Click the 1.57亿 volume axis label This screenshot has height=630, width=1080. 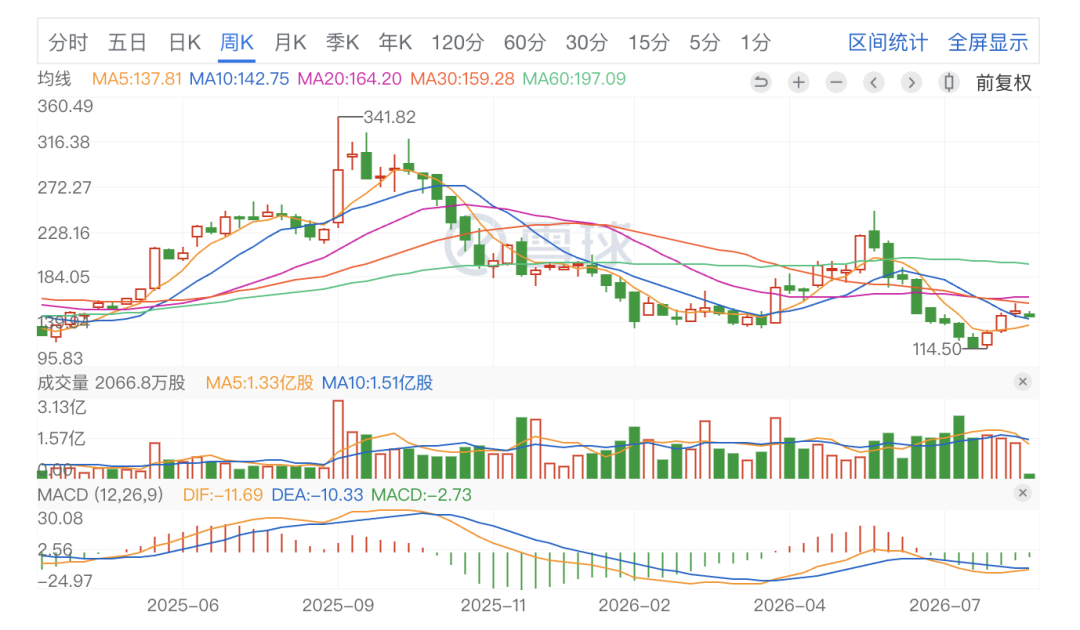point(62,439)
